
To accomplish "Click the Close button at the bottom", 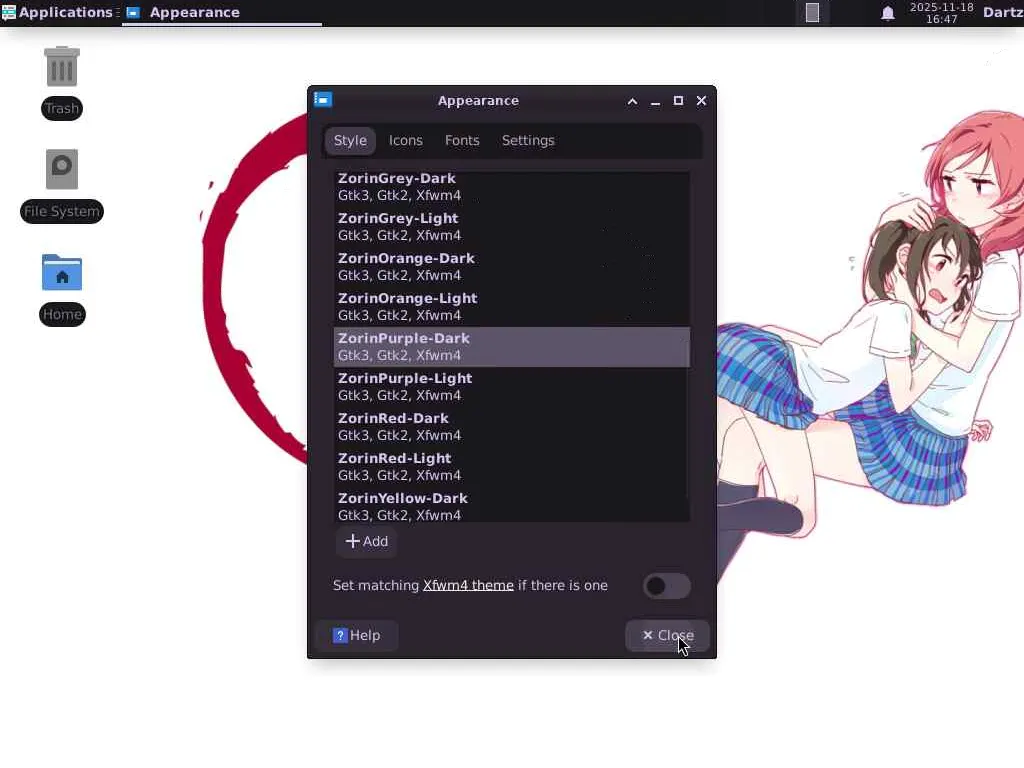I will click(x=667, y=635).
